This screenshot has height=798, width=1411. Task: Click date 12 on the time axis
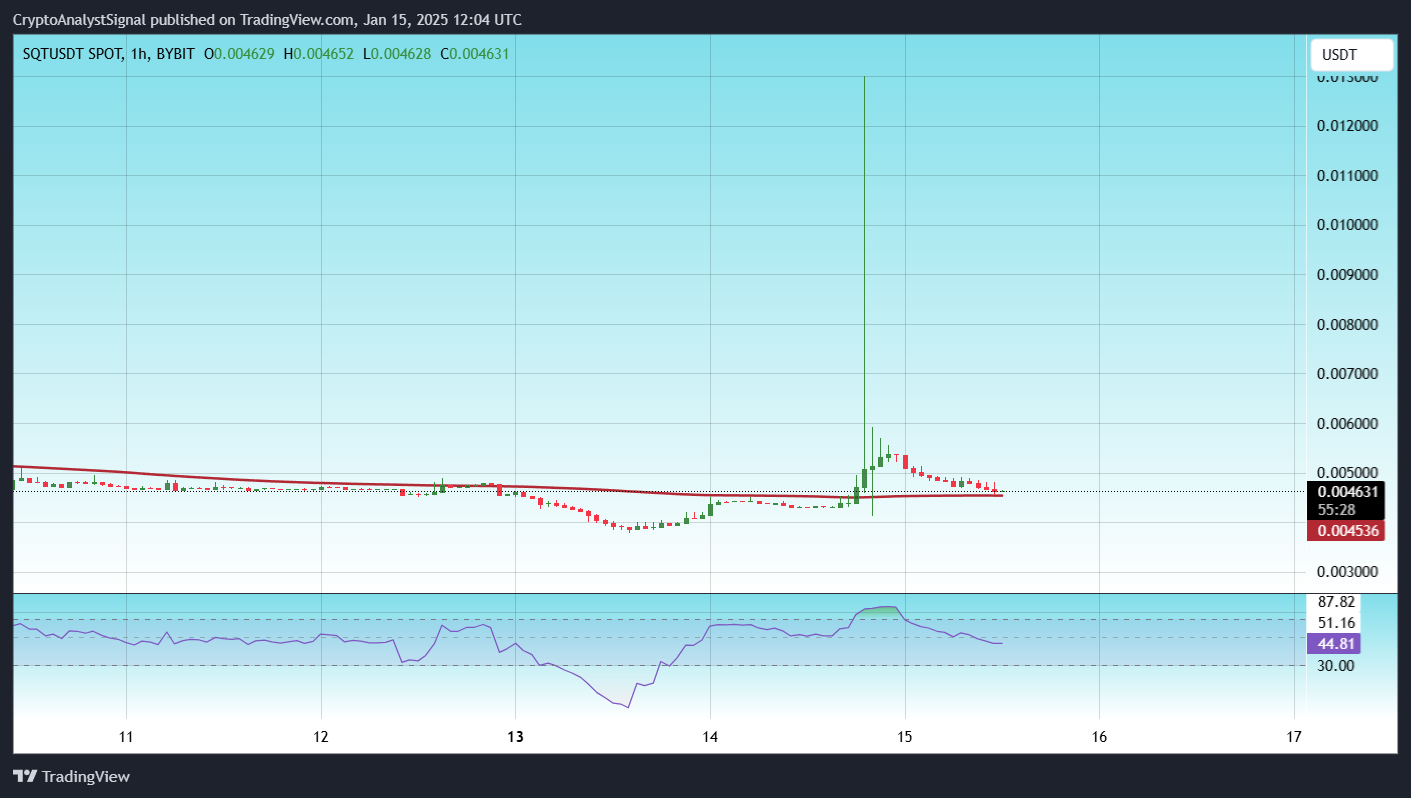(321, 737)
